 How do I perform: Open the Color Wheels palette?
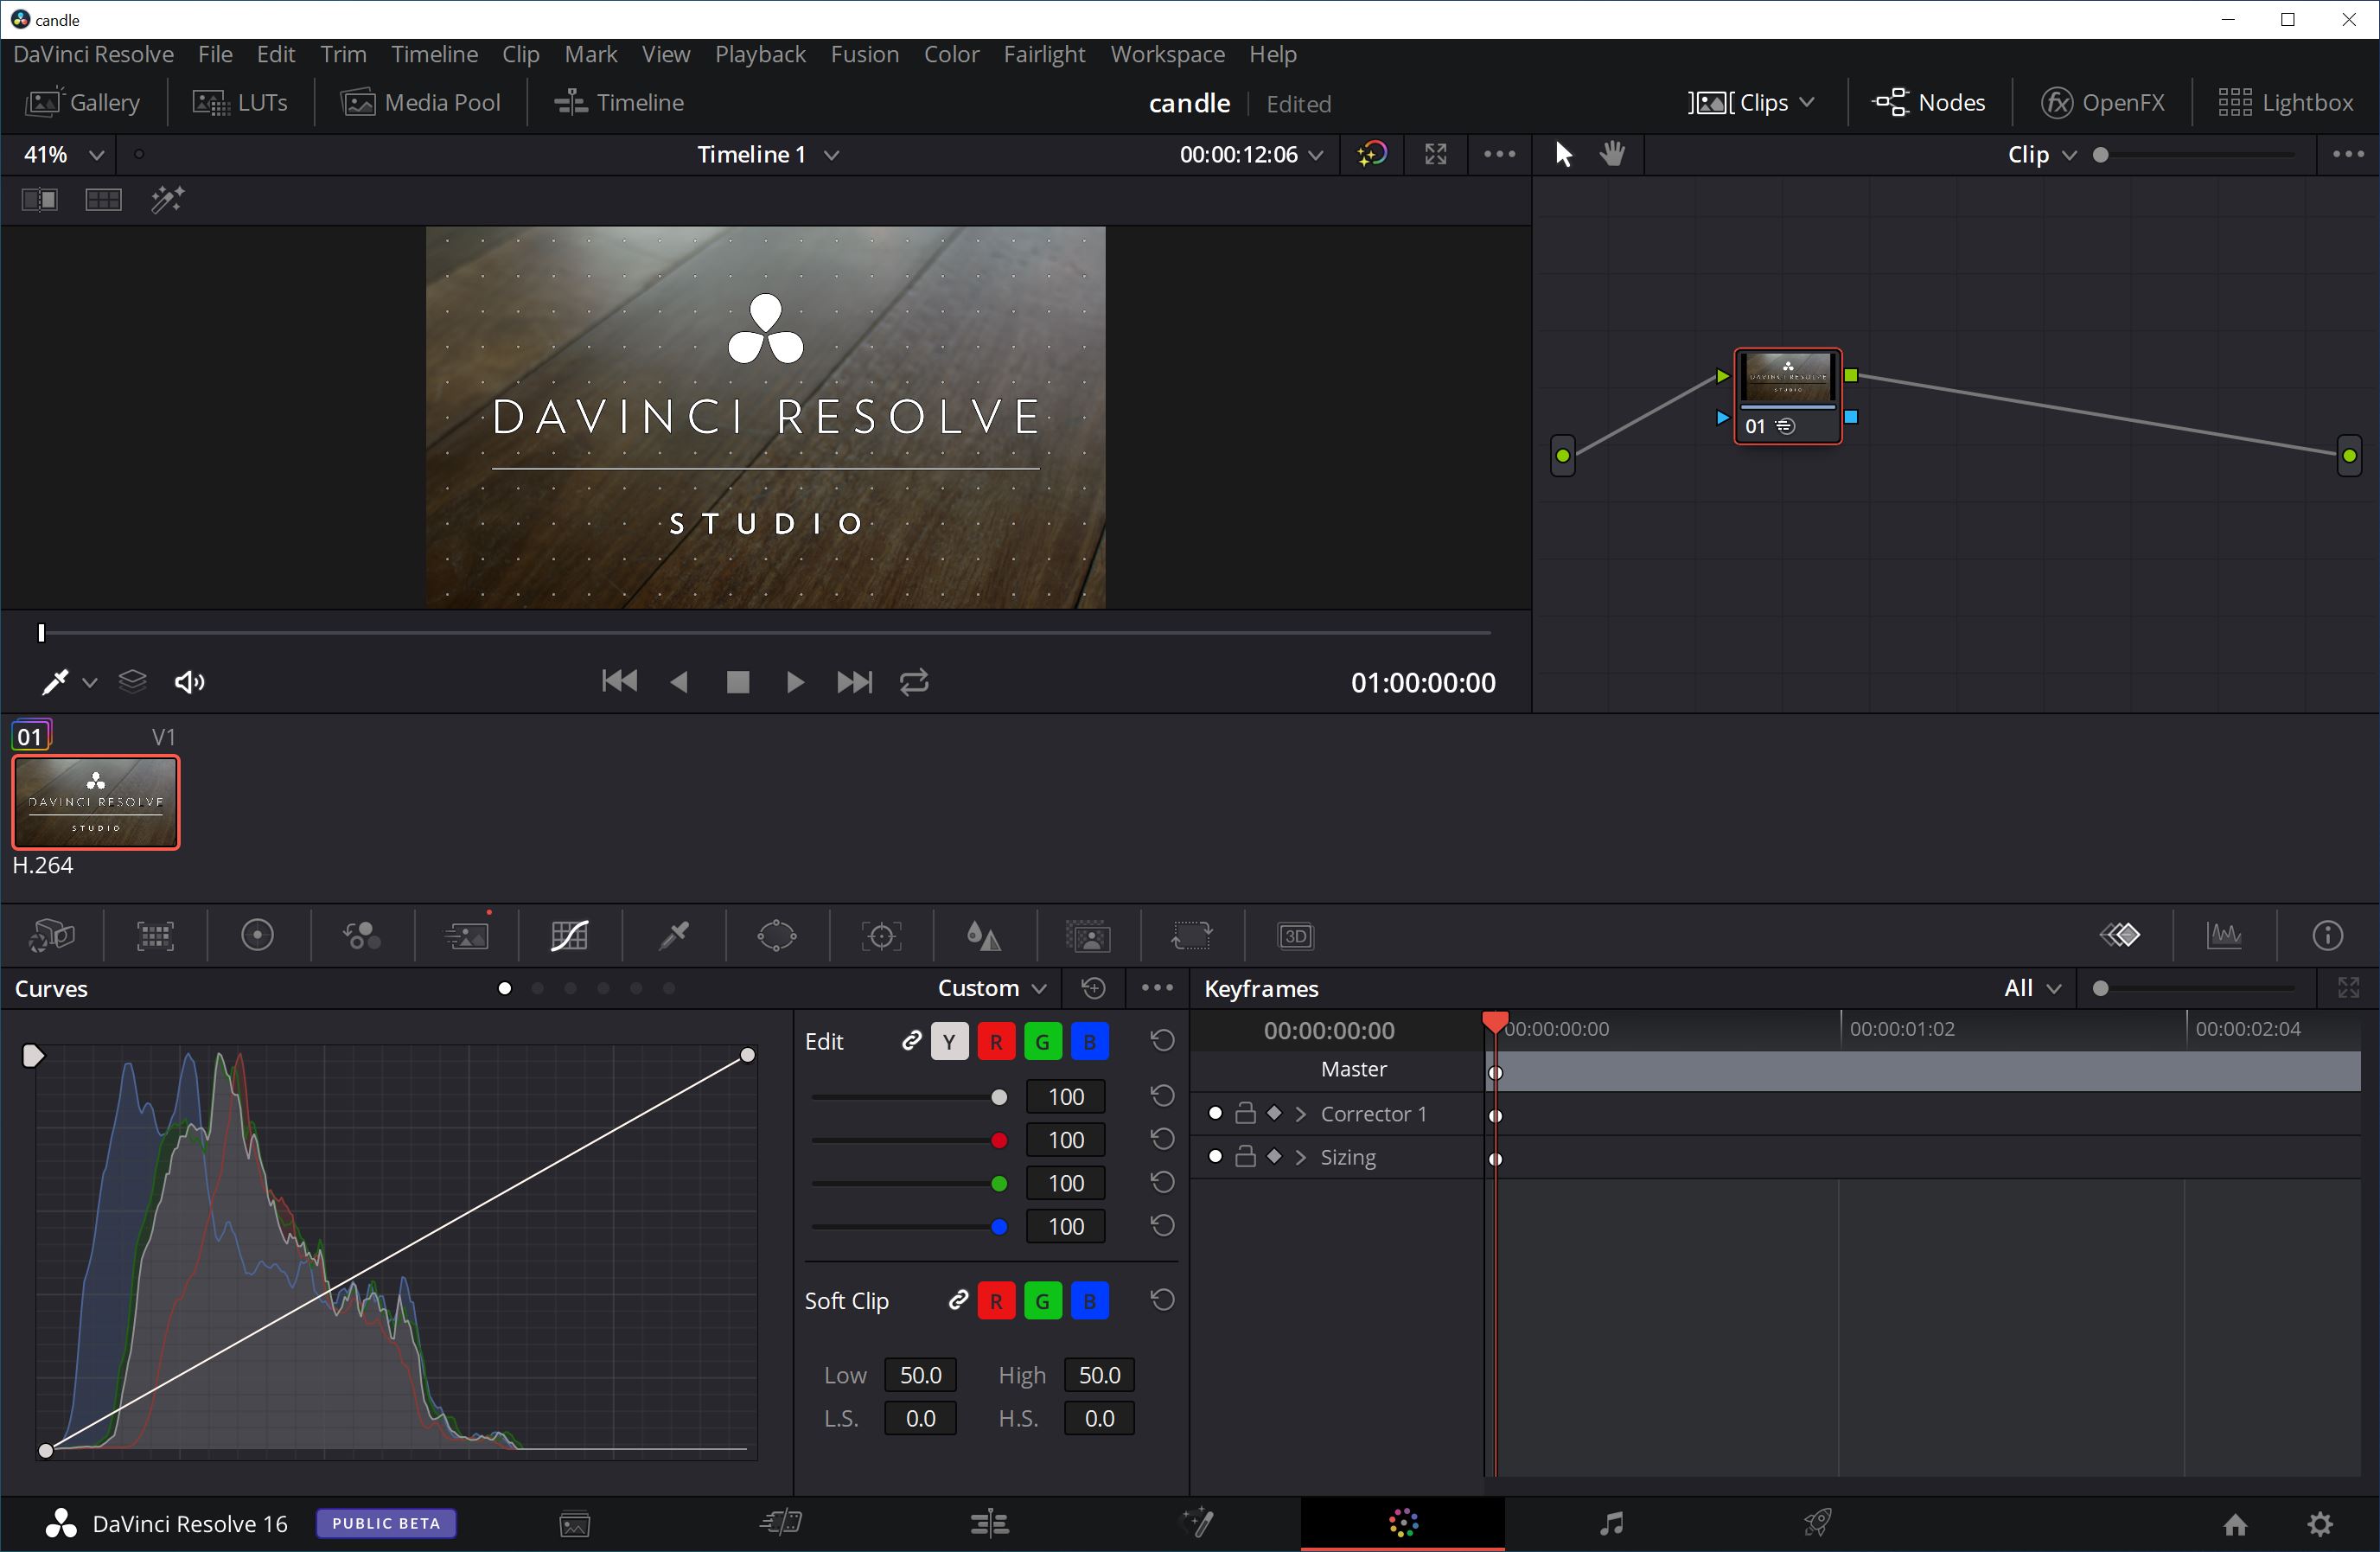click(x=258, y=936)
